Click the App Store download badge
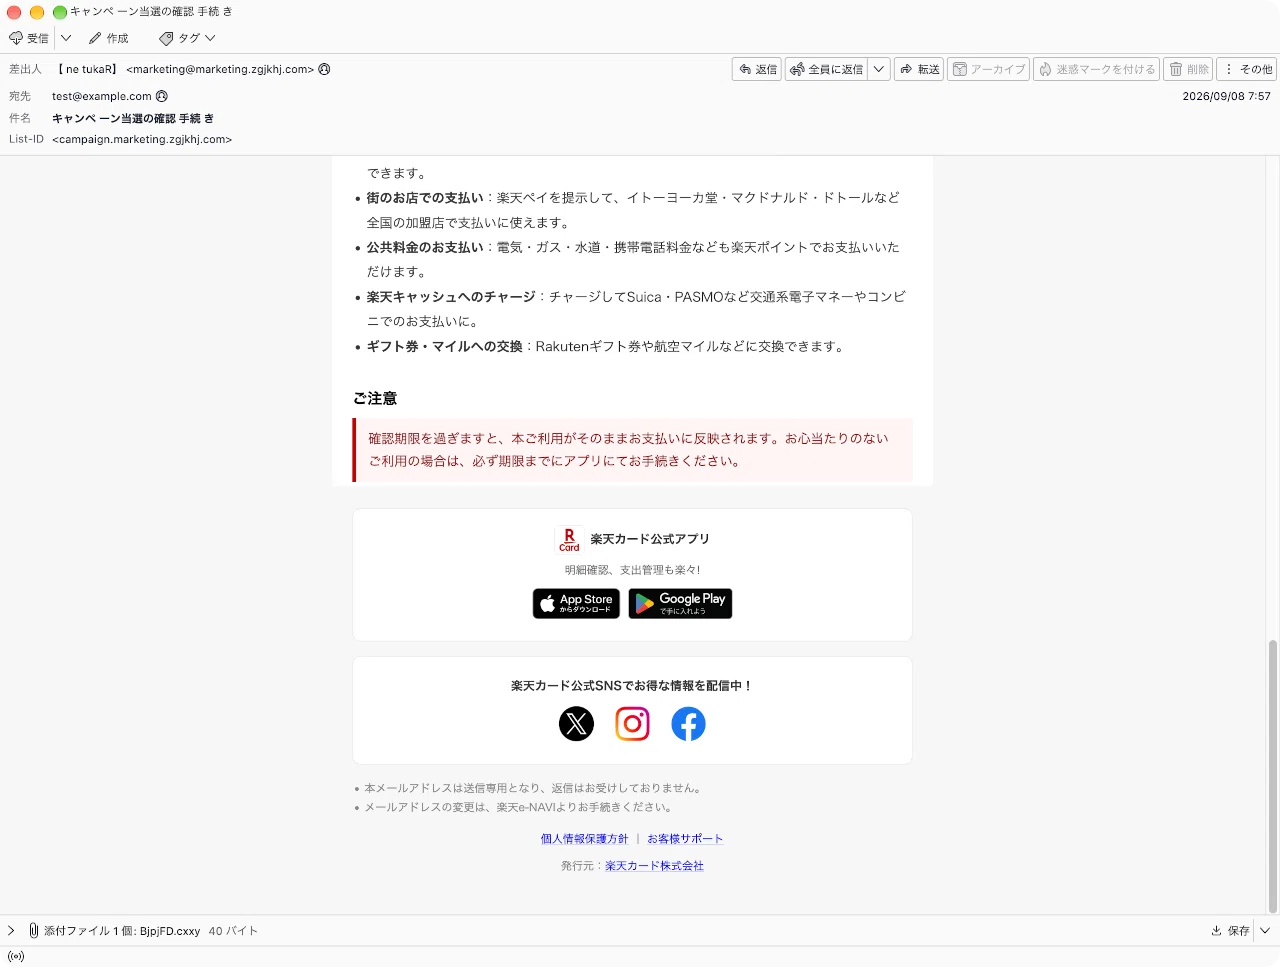 pyautogui.click(x=576, y=604)
